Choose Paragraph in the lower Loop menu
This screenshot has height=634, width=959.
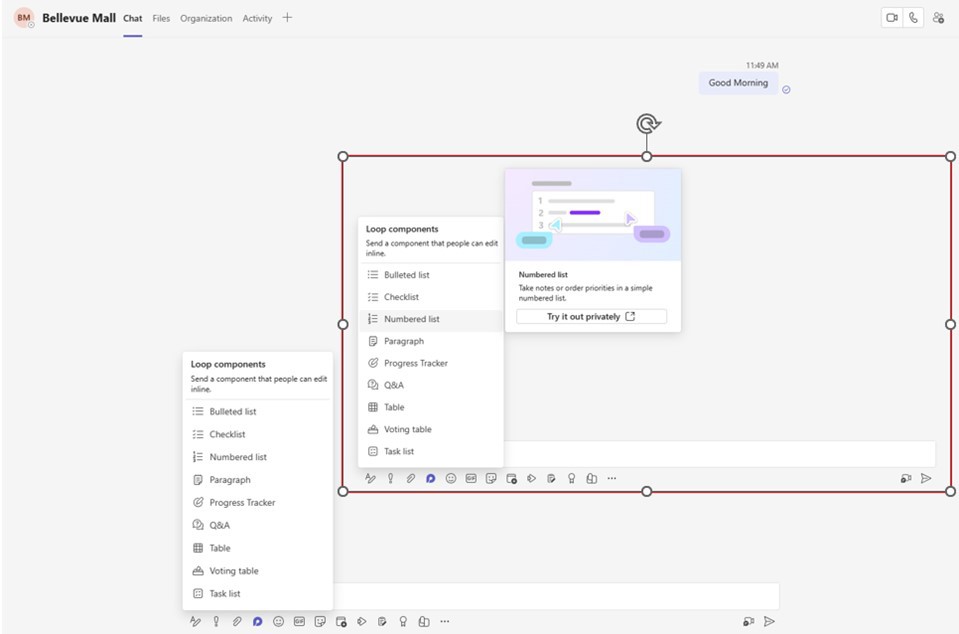click(257, 480)
